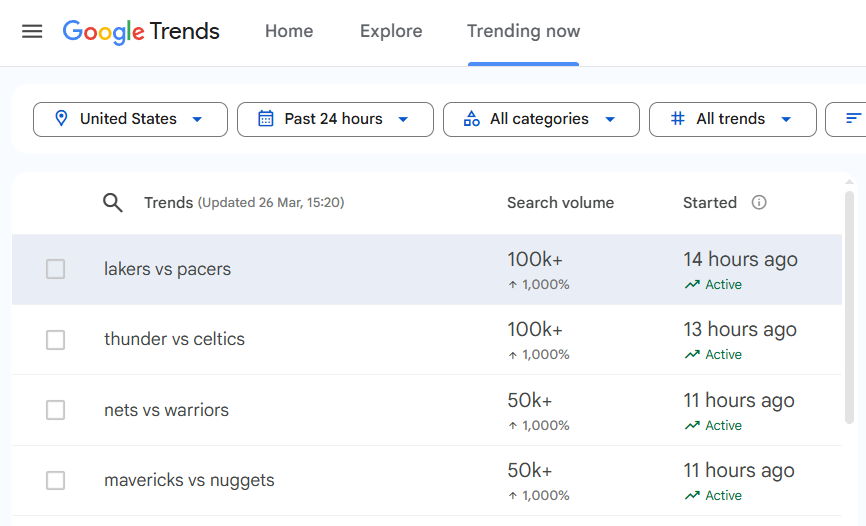Click the 14 hours ago start time
866x526 pixels.
(741, 259)
